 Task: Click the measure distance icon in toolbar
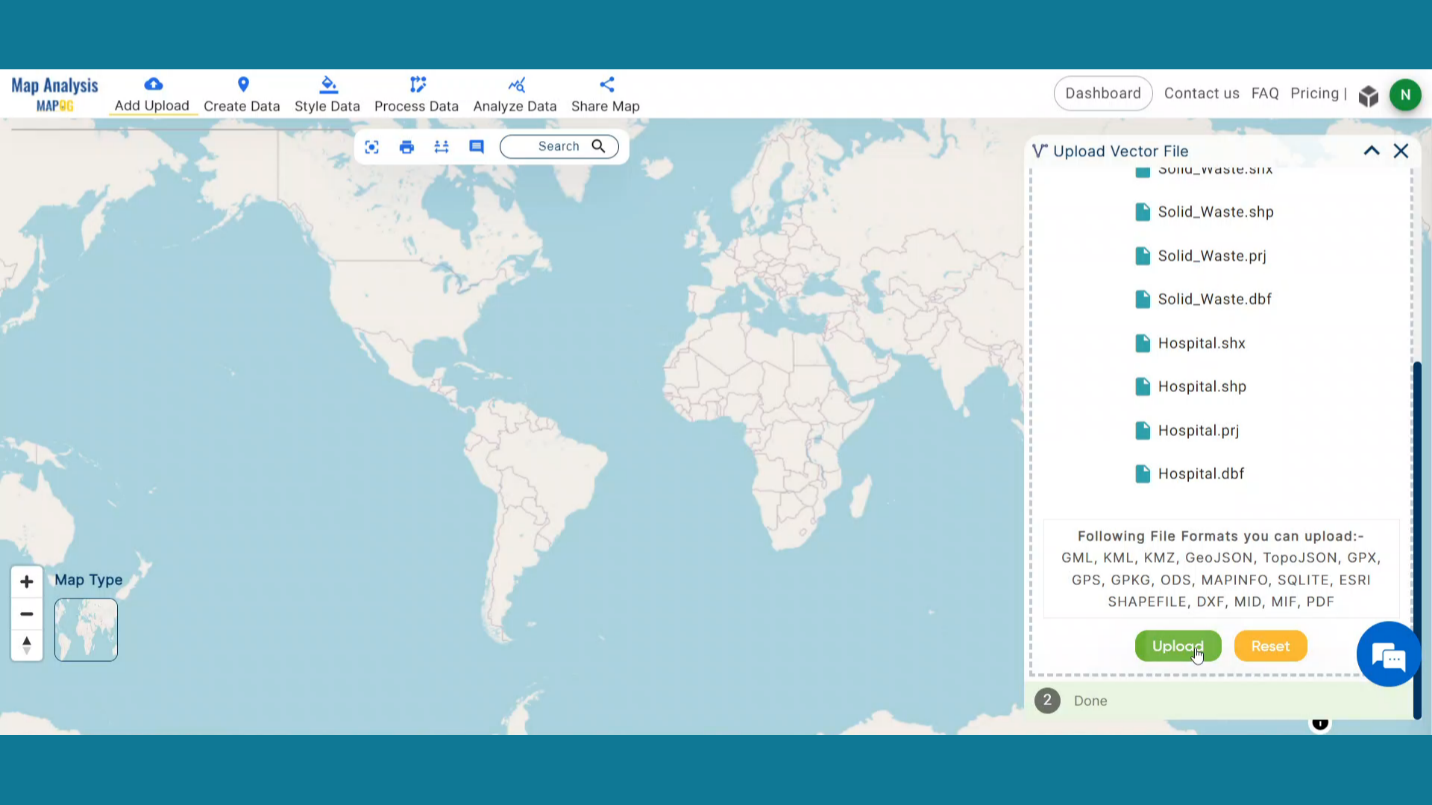tap(441, 147)
